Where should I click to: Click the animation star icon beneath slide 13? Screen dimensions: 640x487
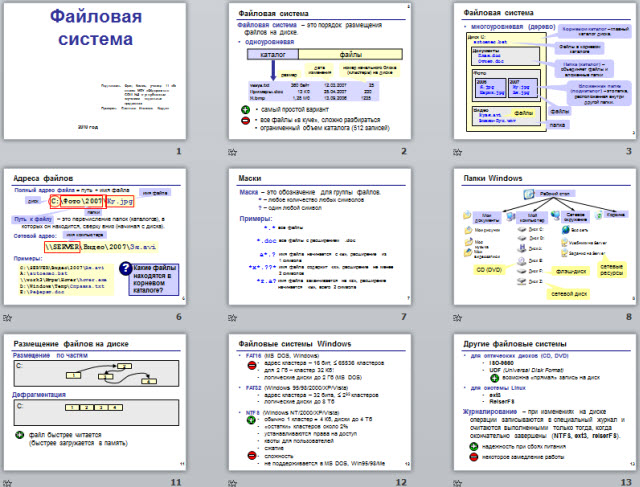point(456,483)
